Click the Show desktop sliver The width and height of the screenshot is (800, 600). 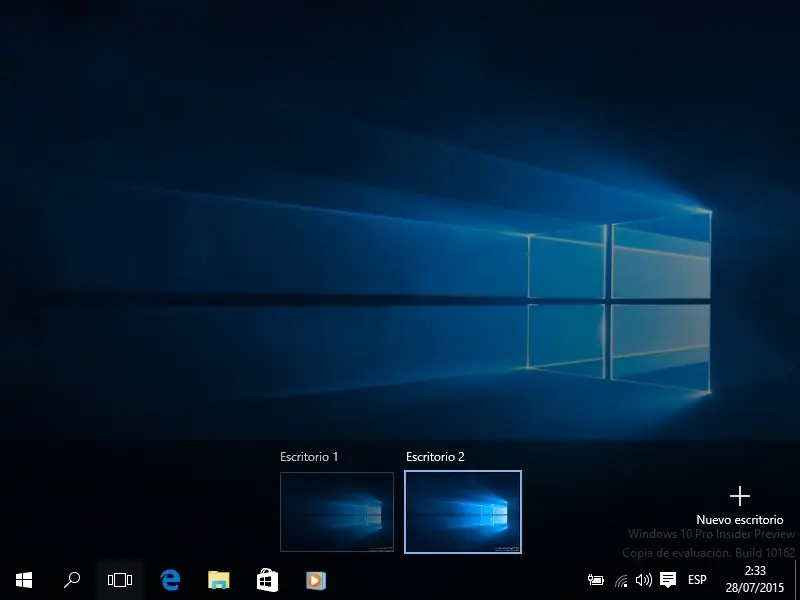[796, 580]
